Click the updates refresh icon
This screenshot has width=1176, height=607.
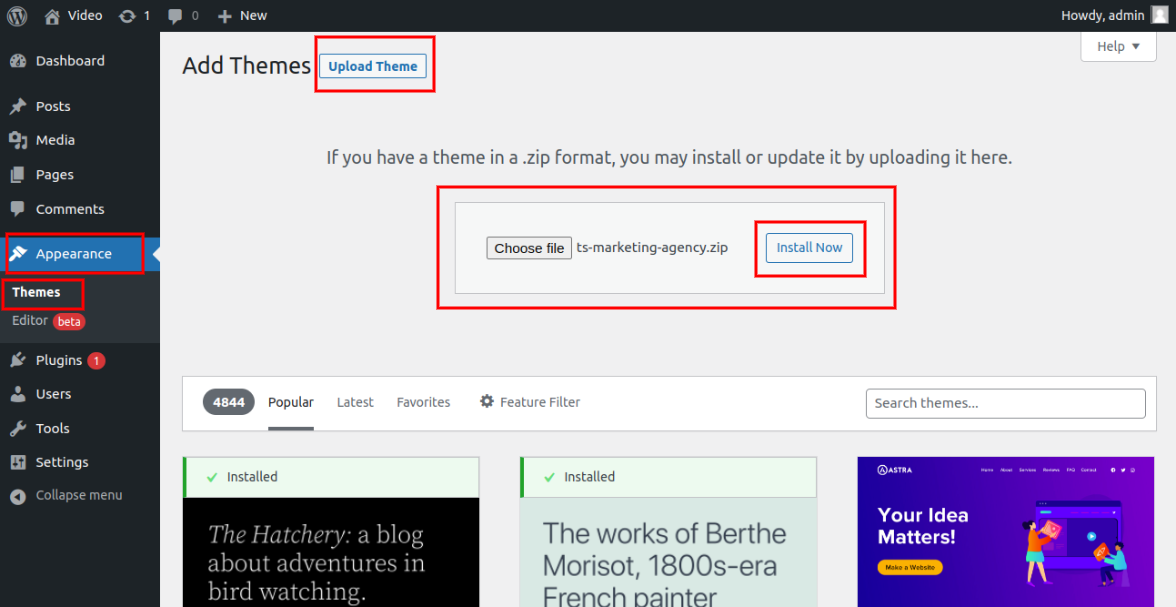[x=126, y=15]
